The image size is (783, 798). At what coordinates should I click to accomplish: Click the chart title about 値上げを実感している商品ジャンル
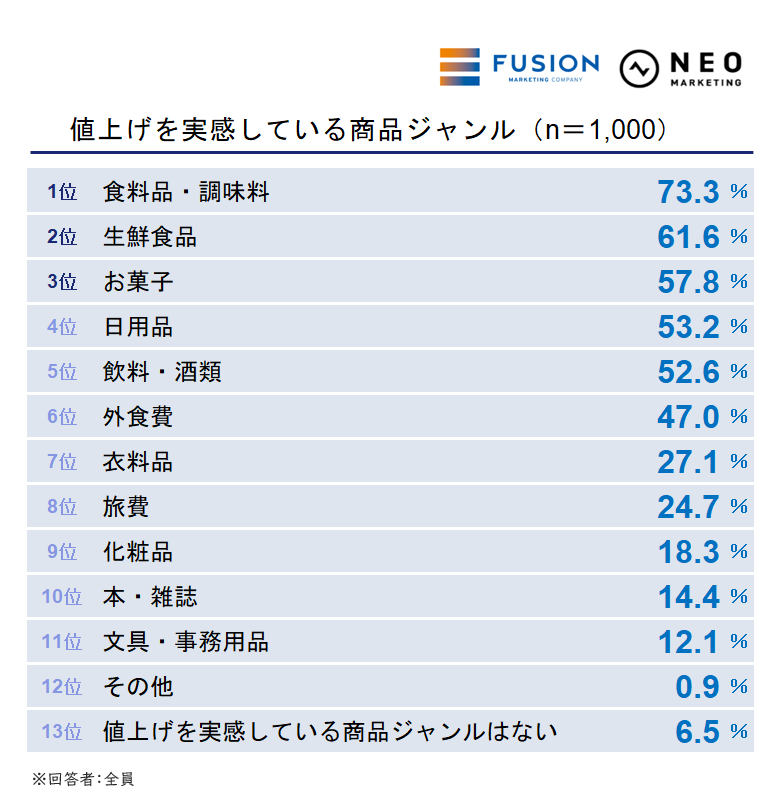[369, 129]
